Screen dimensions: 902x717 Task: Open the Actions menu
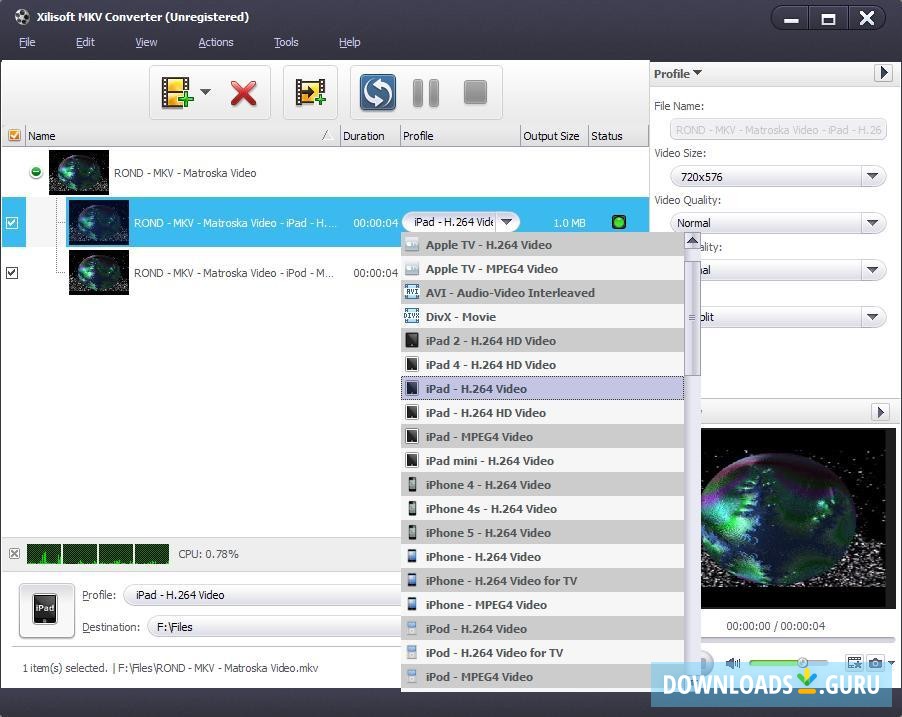point(215,42)
